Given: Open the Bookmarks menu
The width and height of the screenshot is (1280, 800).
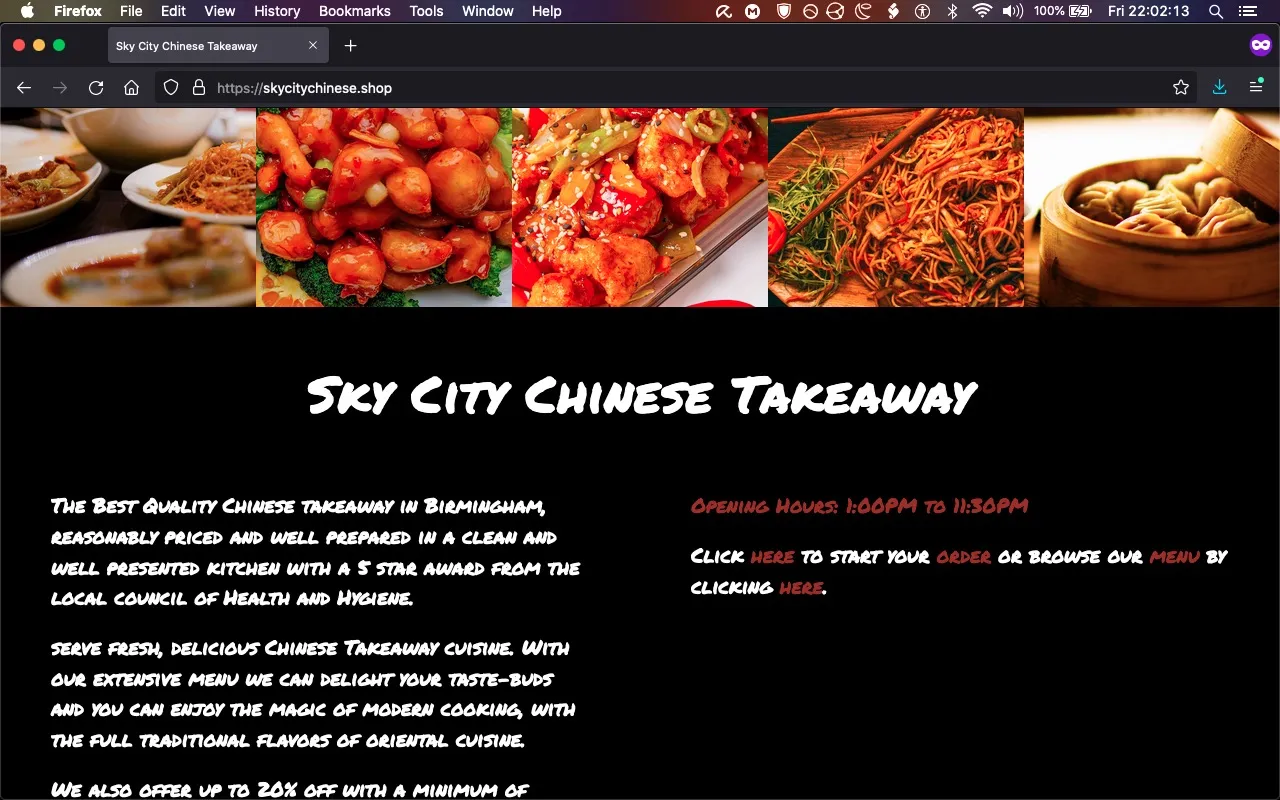Looking at the screenshot, I should 354,11.
